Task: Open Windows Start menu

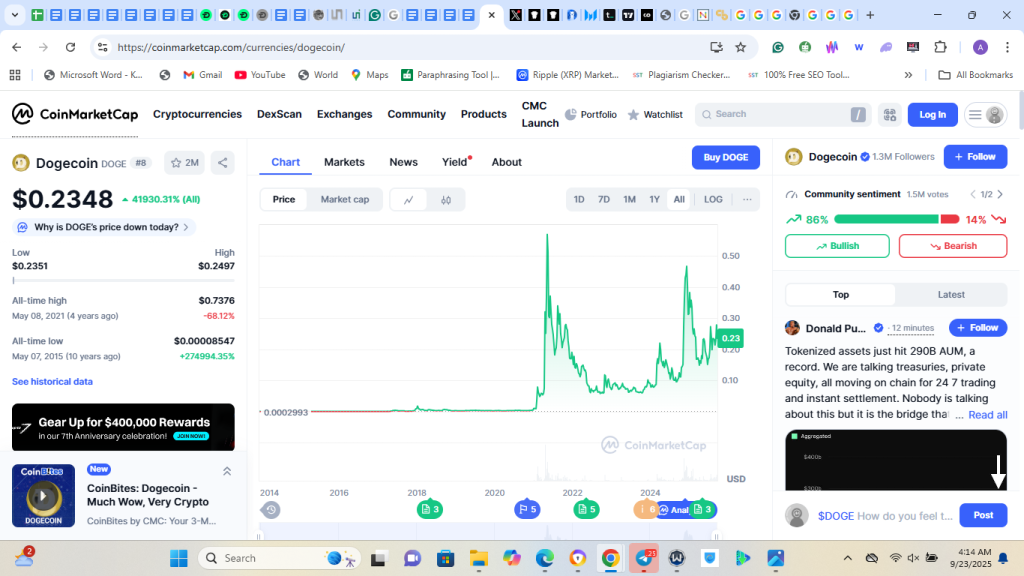Action: pyautogui.click(x=178, y=558)
